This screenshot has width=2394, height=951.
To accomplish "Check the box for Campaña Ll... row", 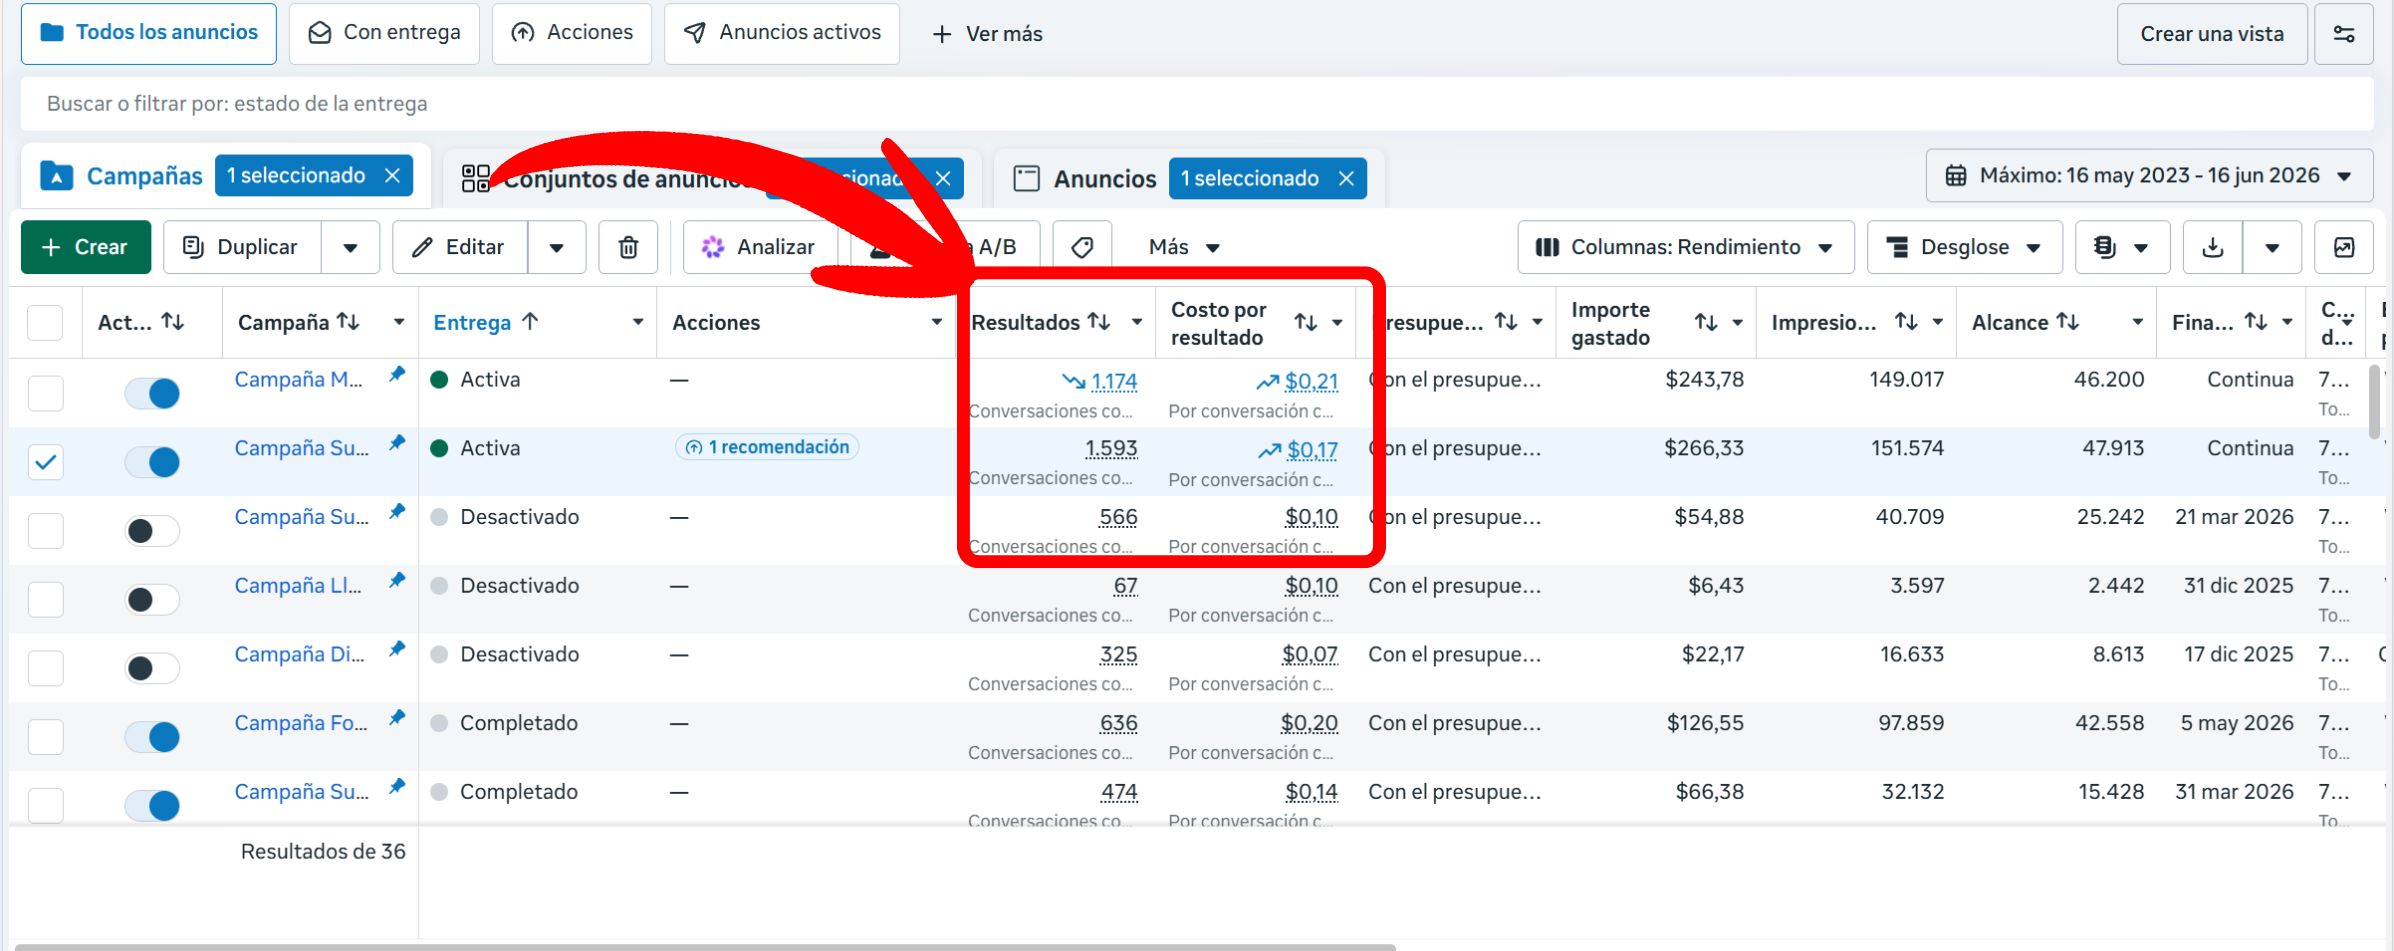I will (x=45, y=600).
